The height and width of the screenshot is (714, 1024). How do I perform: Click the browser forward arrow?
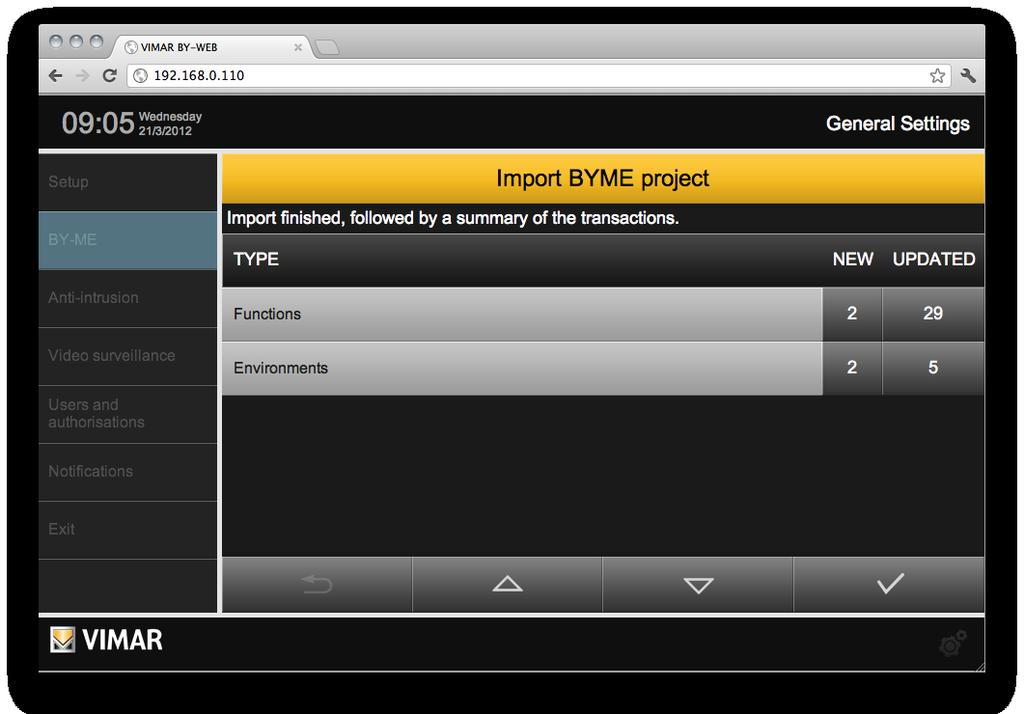[82, 76]
